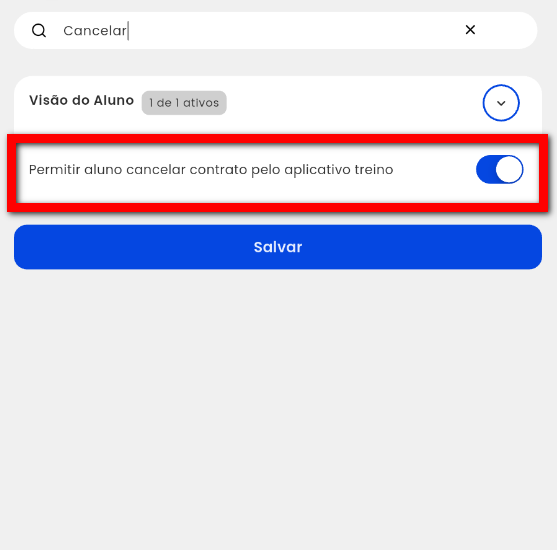Collapse the Visão do Aluno section chevron
Viewport: 557px width, 550px height.
point(501,103)
